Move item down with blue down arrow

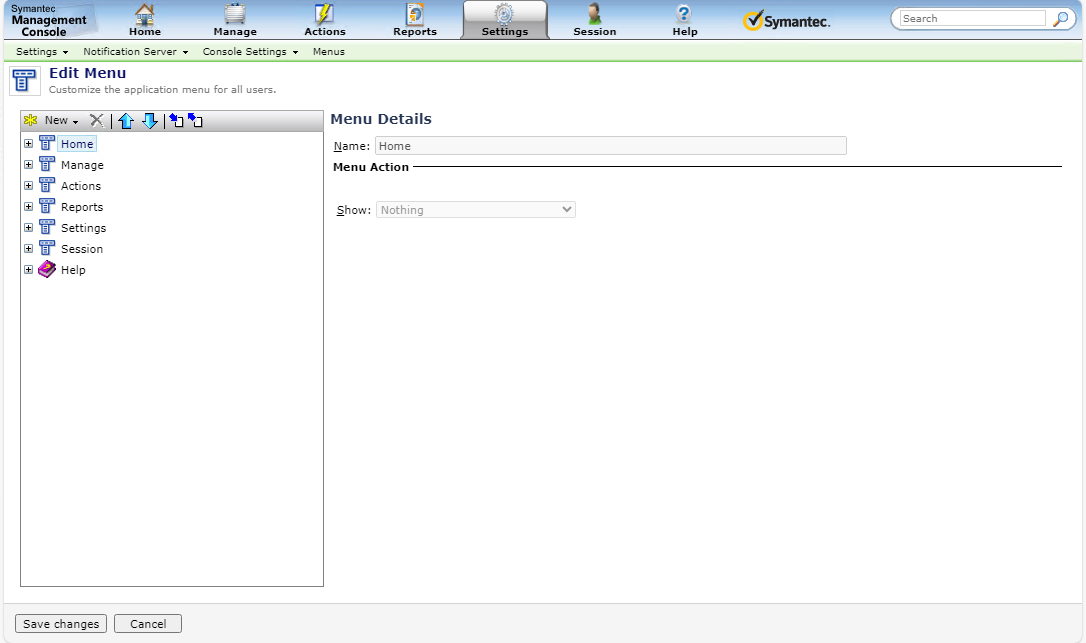click(x=150, y=121)
